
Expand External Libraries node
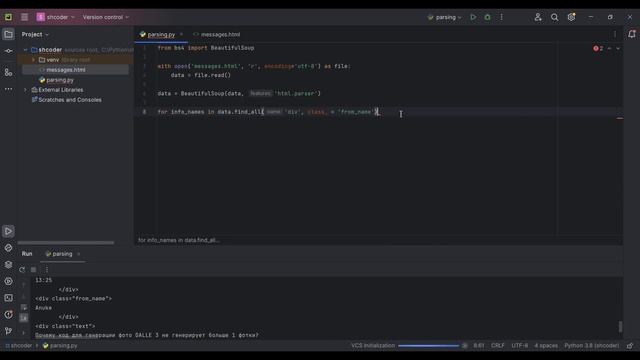click(25, 90)
